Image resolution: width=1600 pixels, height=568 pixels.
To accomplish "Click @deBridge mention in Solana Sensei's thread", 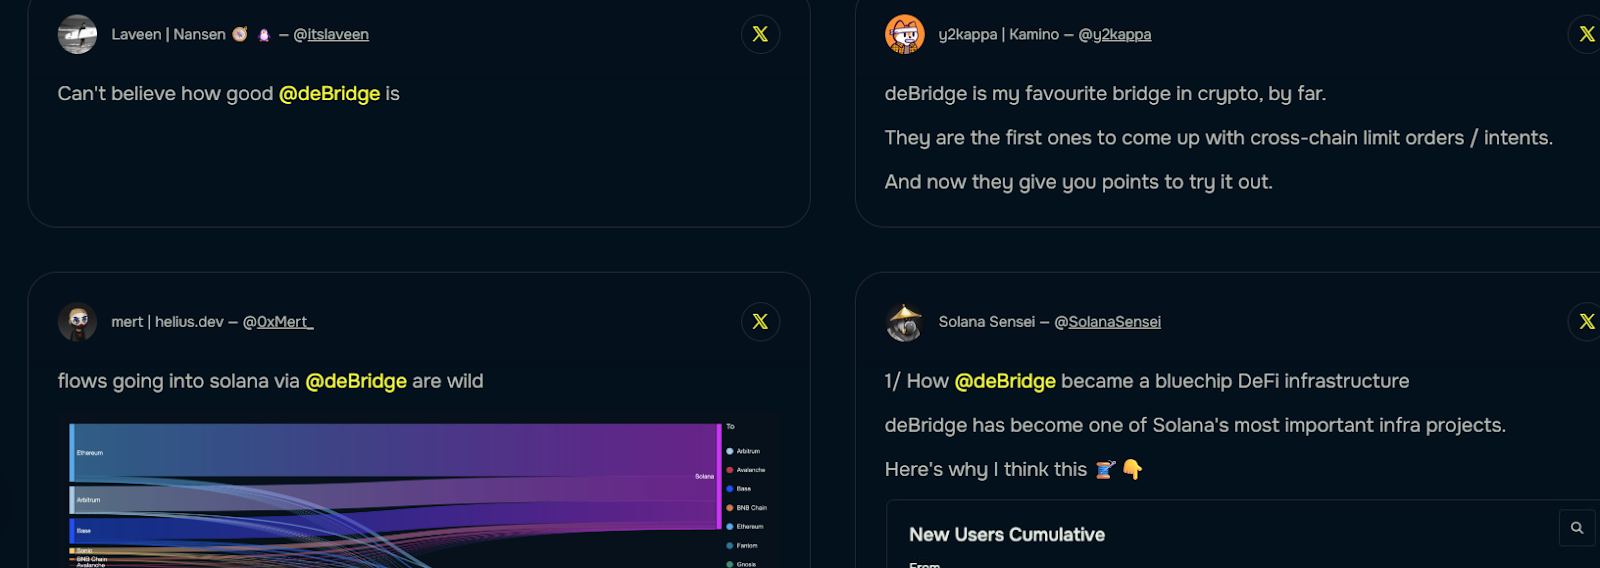I will pos(1005,381).
